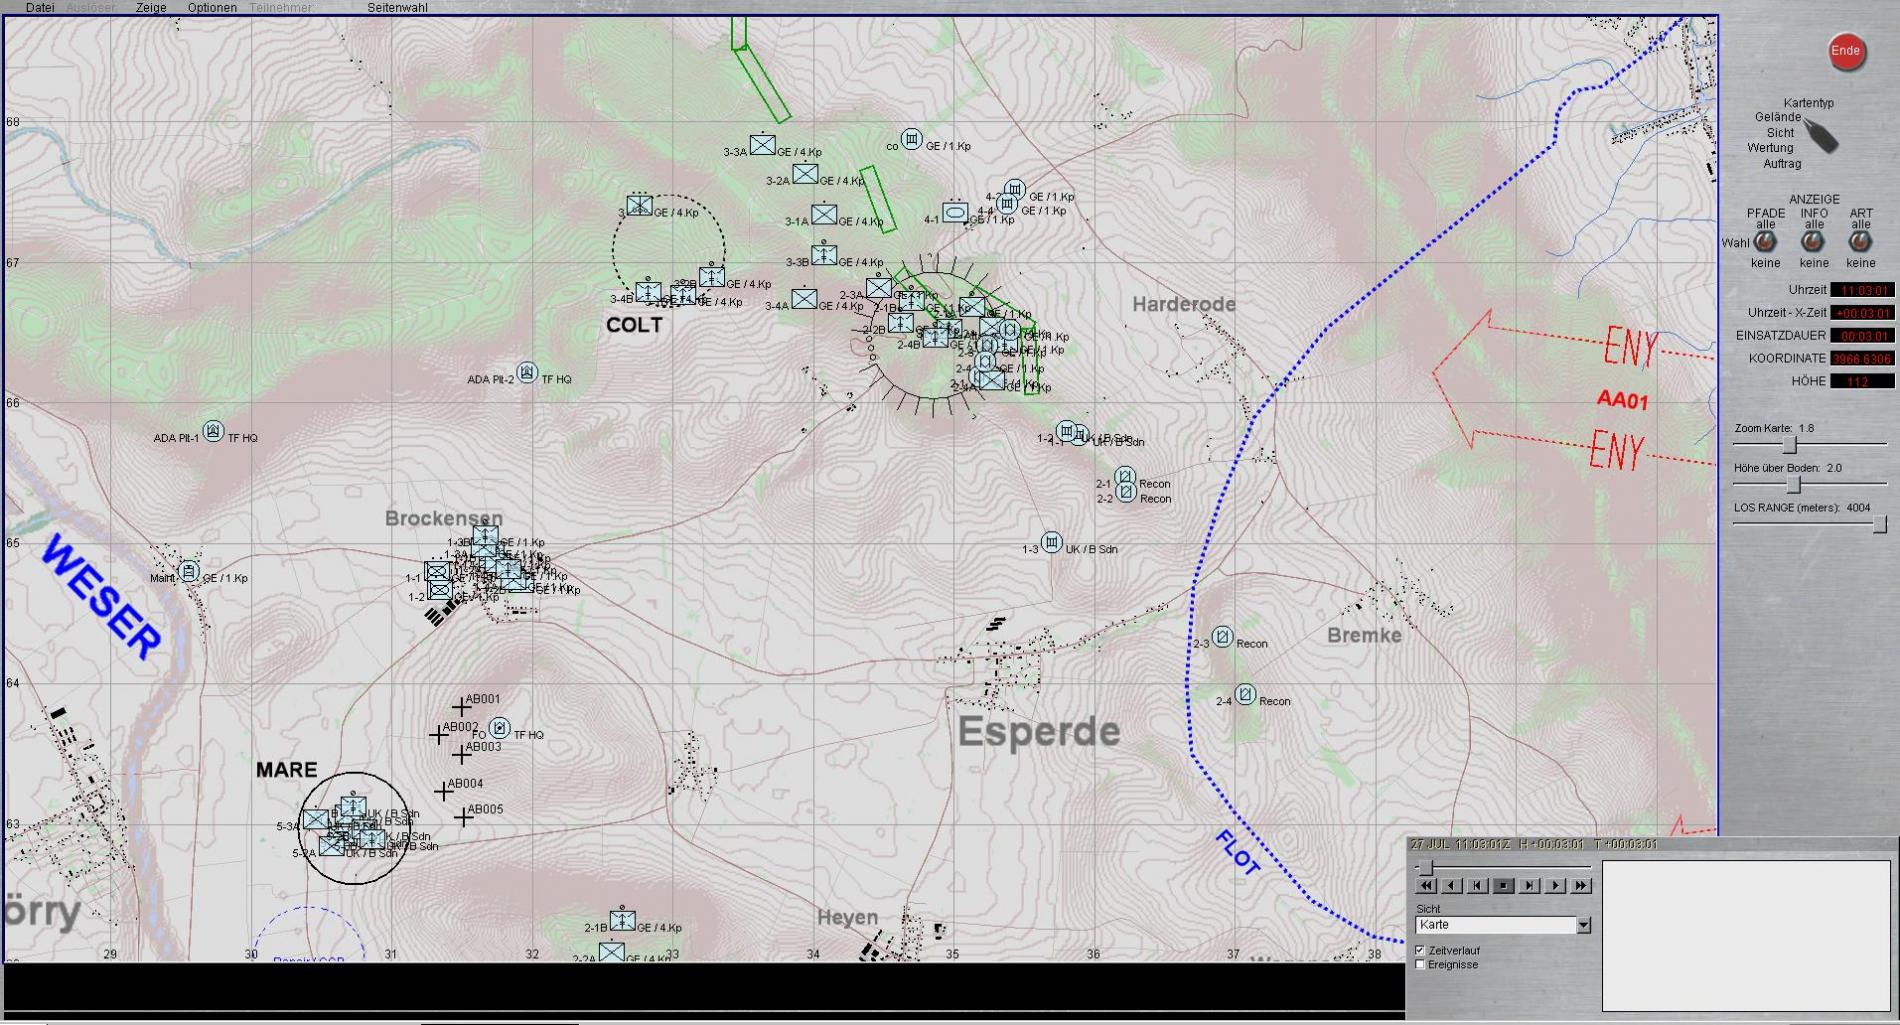Toggle the PFADE display knob
The height and width of the screenshot is (1025, 1900).
[1766, 242]
